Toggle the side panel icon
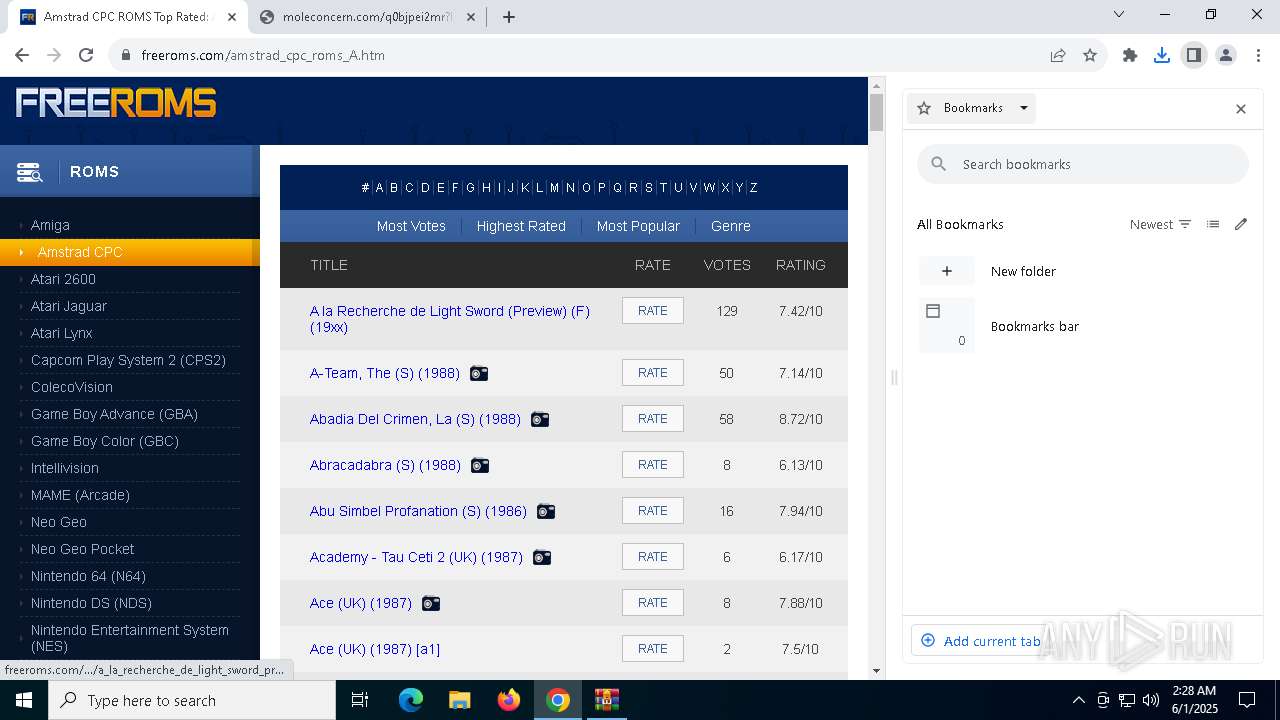The width and height of the screenshot is (1280, 720). click(x=1194, y=55)
